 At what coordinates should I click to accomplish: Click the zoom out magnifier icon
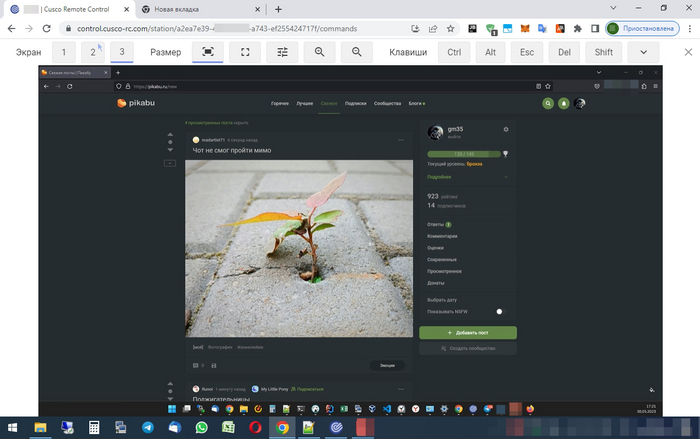click(357, 52)
